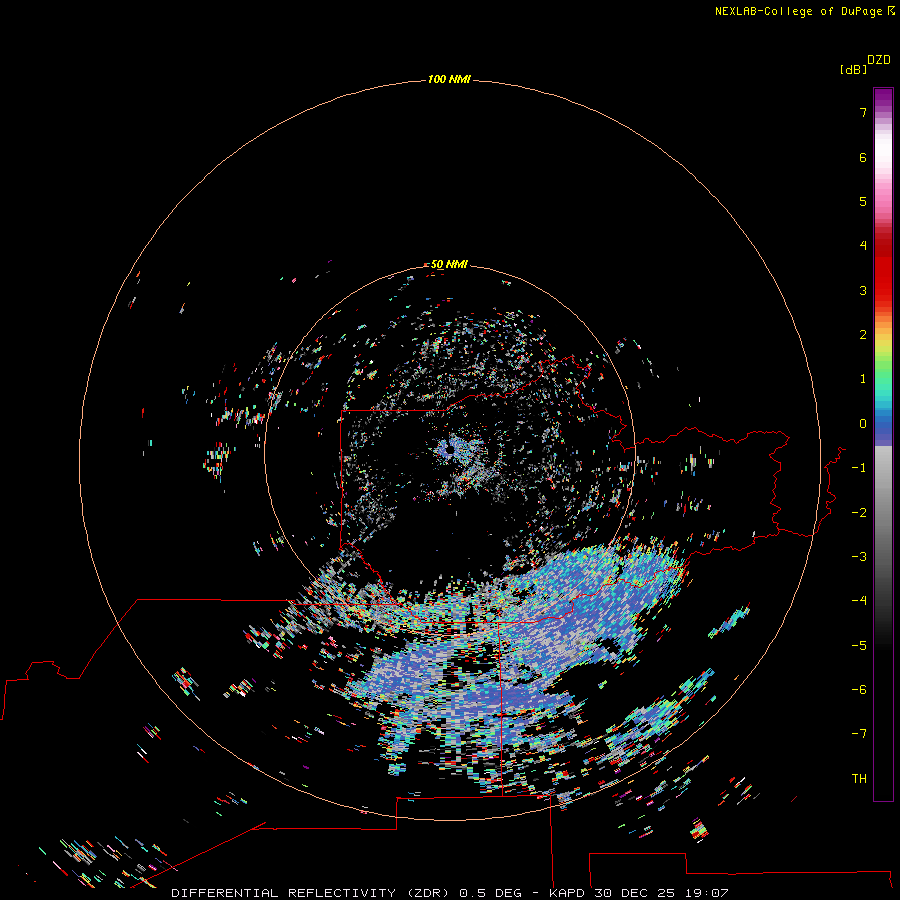This screenshot has width=900, height=900.
Task: Click the -1 value on color scale
Action: (859, 468)
